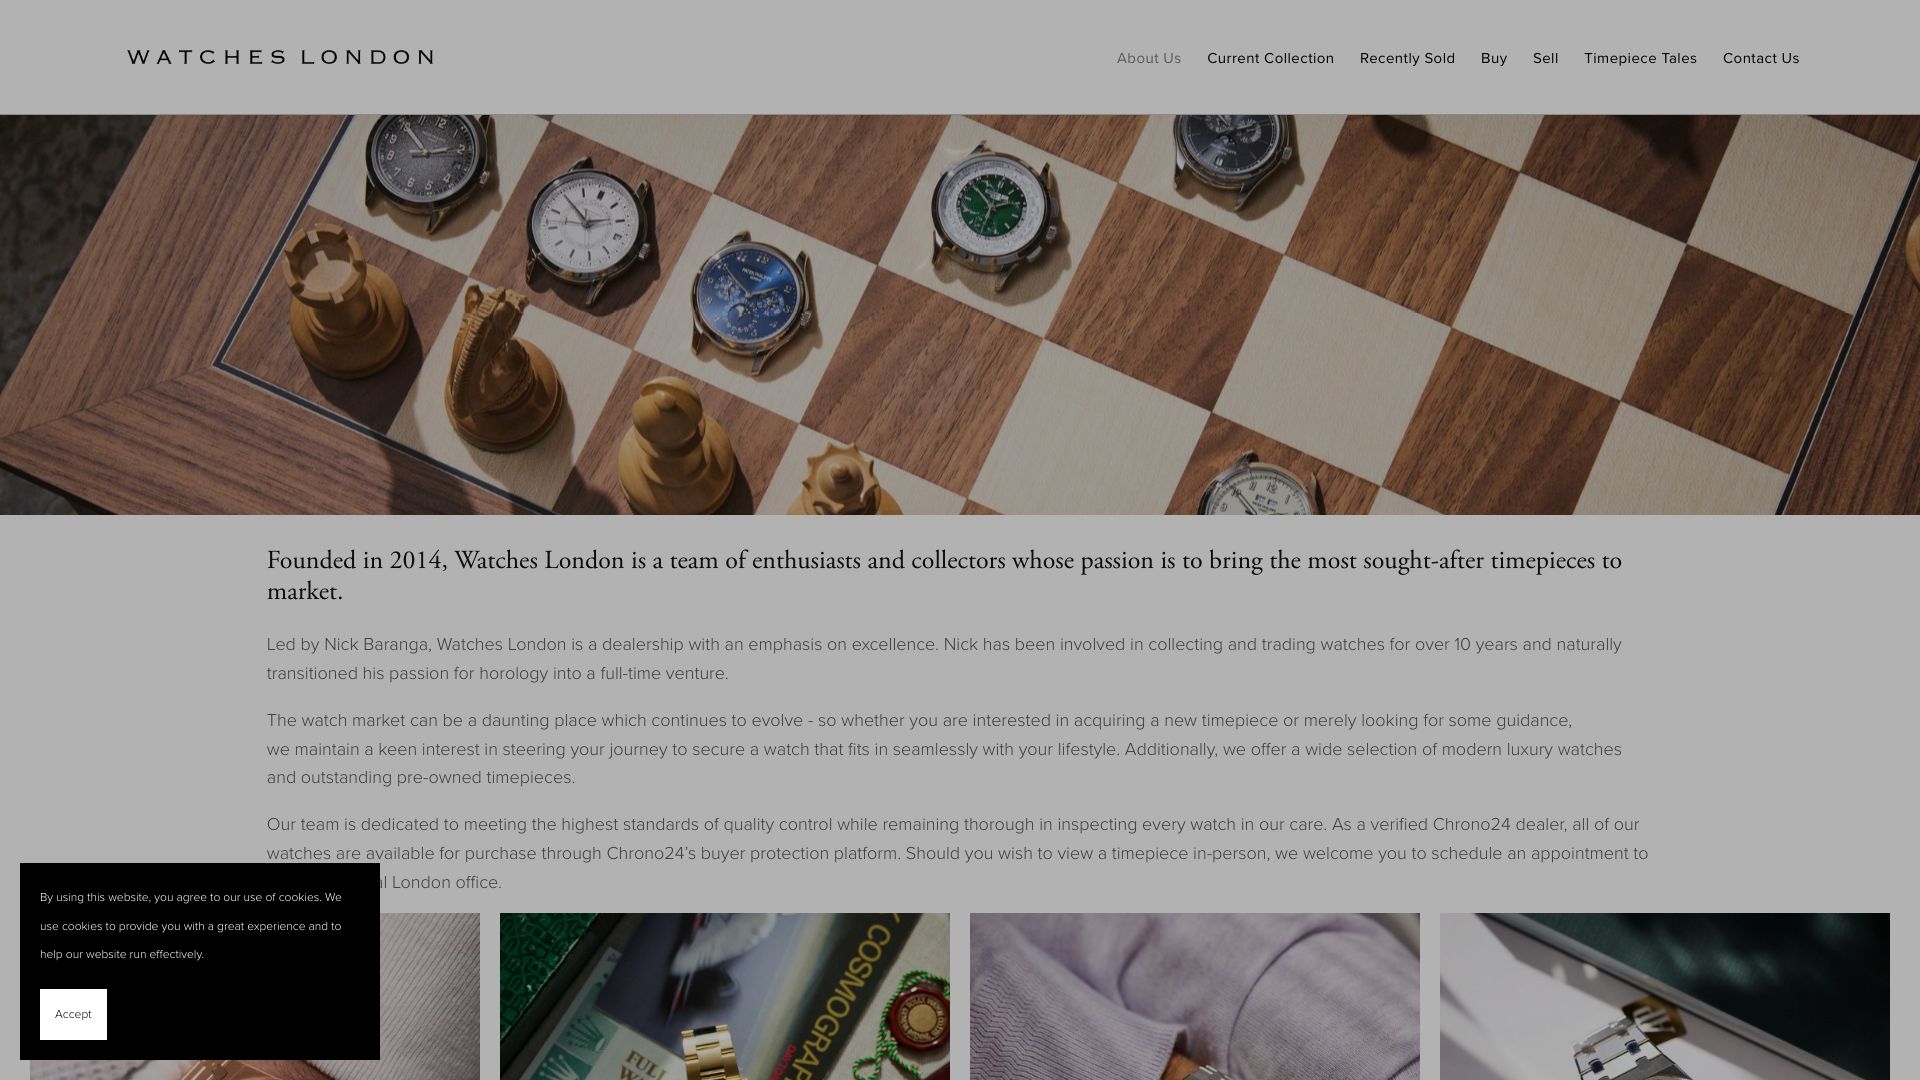
Task: Click the white dial watch on chessboard
Action: pos(587,225)
